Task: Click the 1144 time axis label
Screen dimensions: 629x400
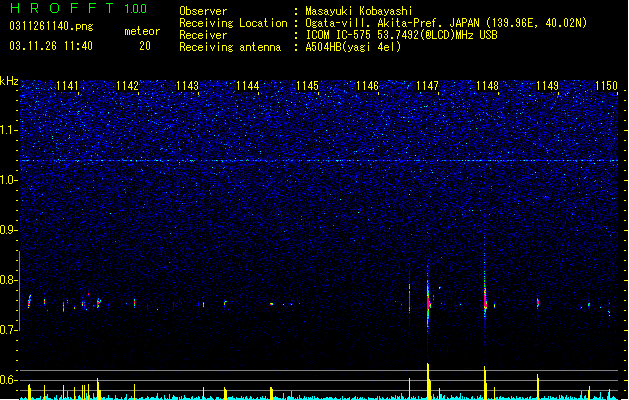Action: 248,86
